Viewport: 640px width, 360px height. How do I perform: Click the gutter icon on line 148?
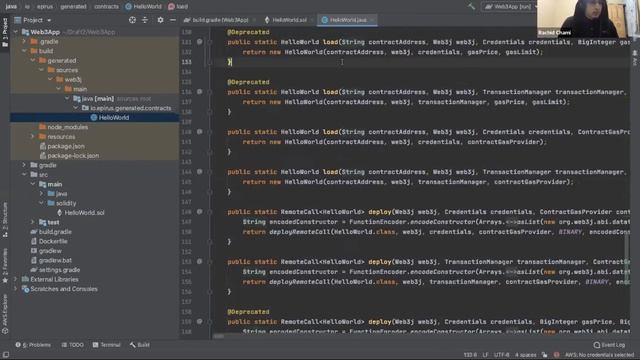pyautogui.click(x=200, y=212)
